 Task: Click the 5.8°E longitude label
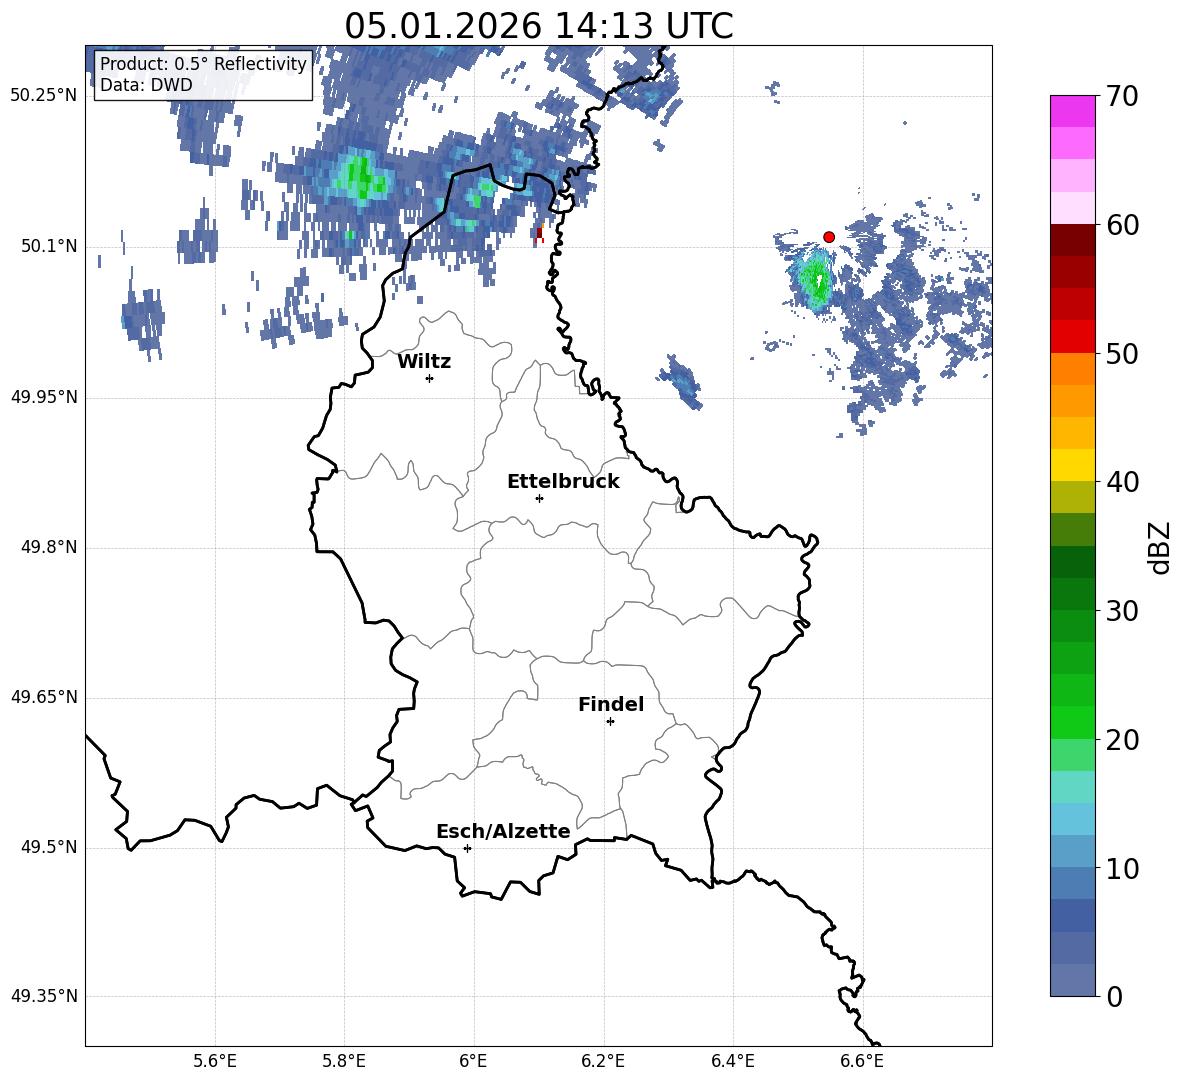344,1061
